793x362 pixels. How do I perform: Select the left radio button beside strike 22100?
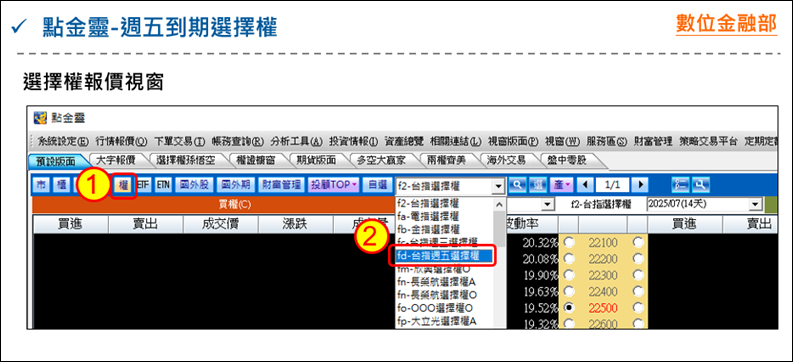click(x=570, y=243)
